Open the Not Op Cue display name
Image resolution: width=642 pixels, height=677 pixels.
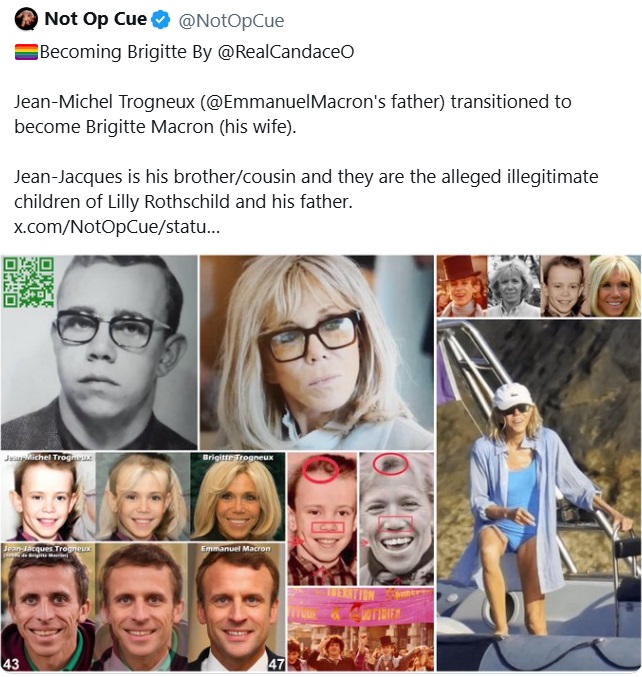[x=95, y=19]
